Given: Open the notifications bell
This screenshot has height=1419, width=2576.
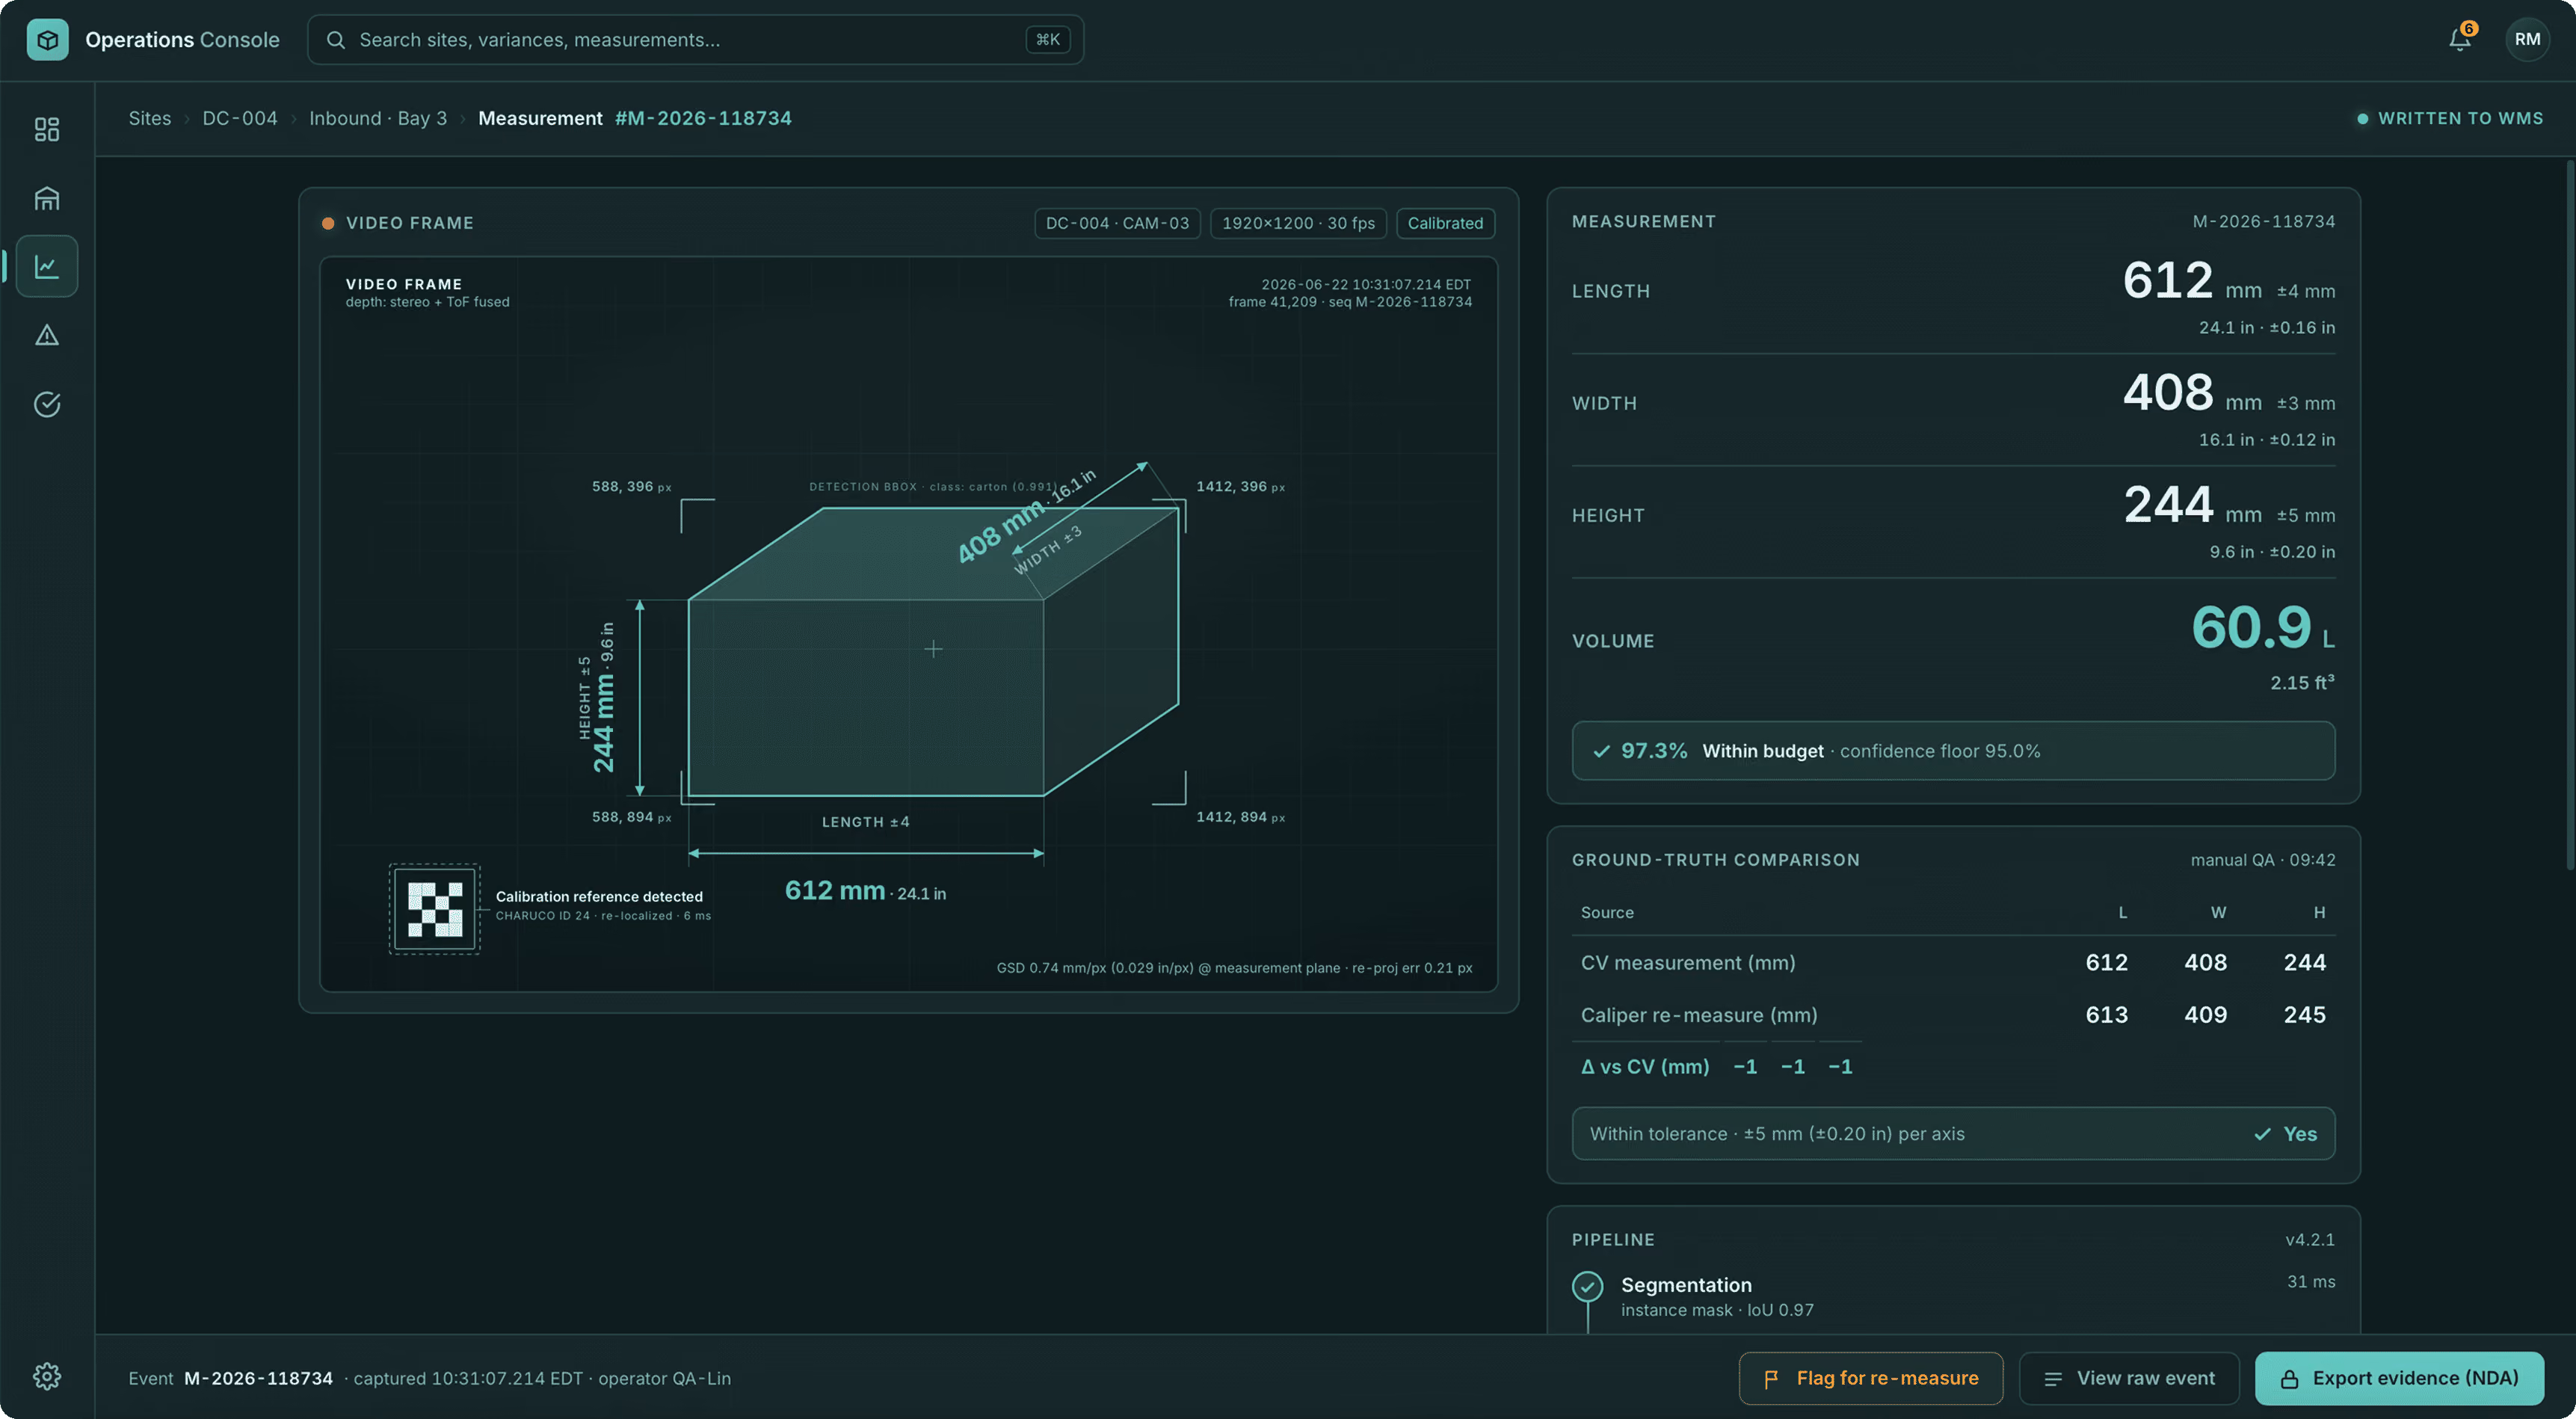Looking at the screenshot, I should [x=2460, y=39].
